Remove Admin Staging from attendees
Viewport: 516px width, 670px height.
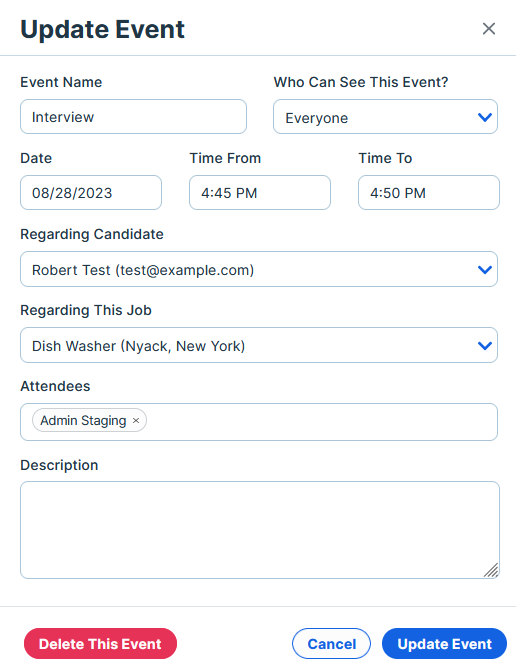pos(136,420)
